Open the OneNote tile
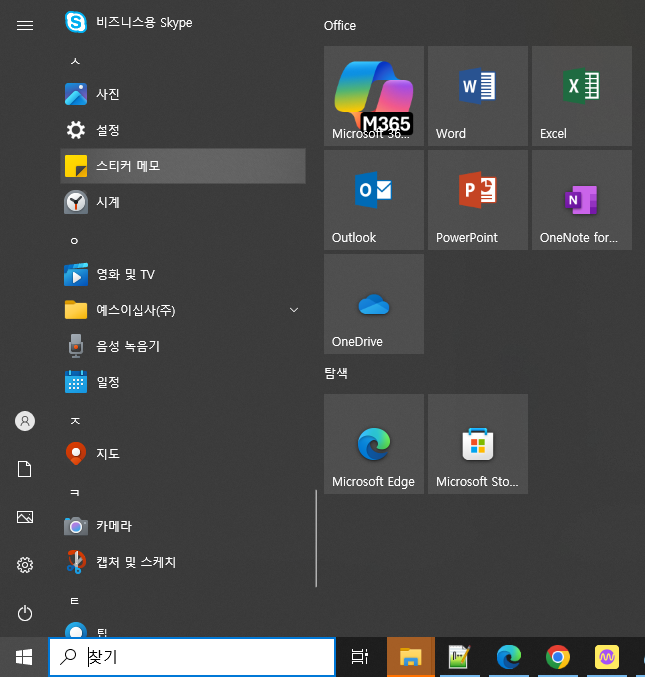Viewport: 645px width, 677px height. [582, 200]
